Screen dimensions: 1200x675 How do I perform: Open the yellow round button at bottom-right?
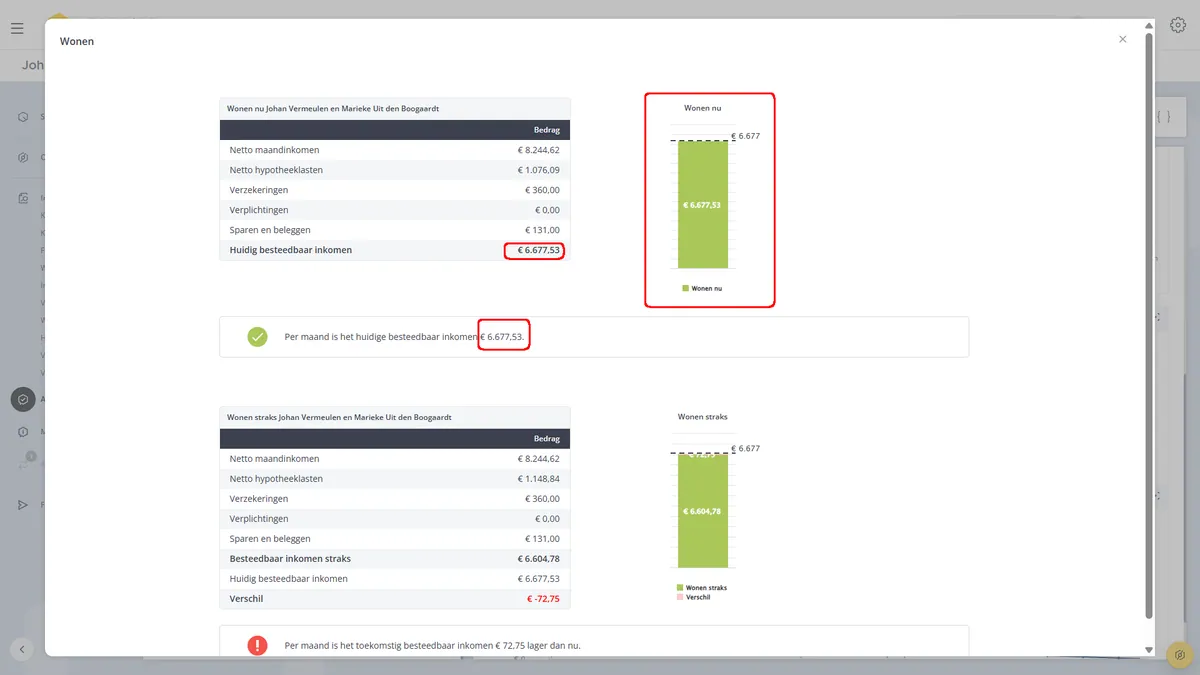click(1181, 654)
